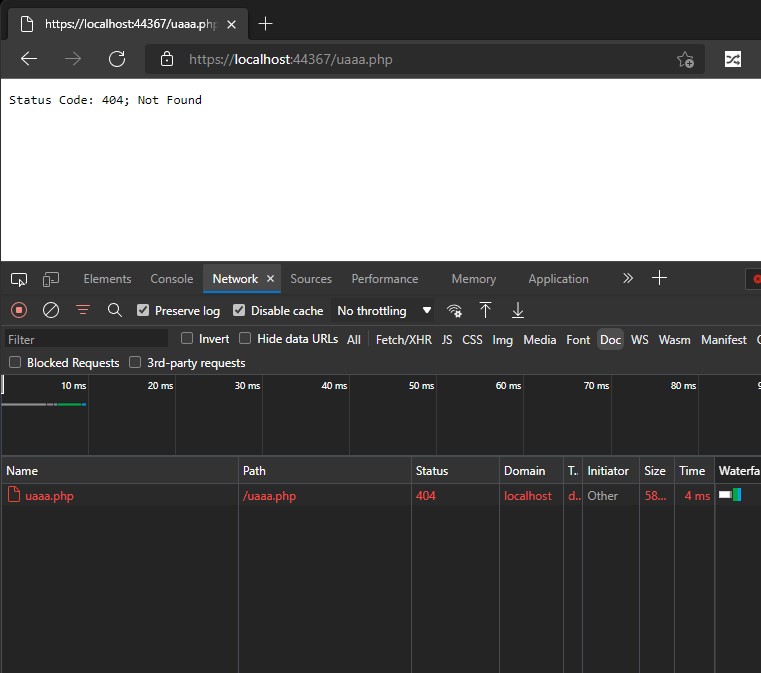Close the Network tab in DevTools
The height and width of the screenshot is (673, 761).
[270, 279]
